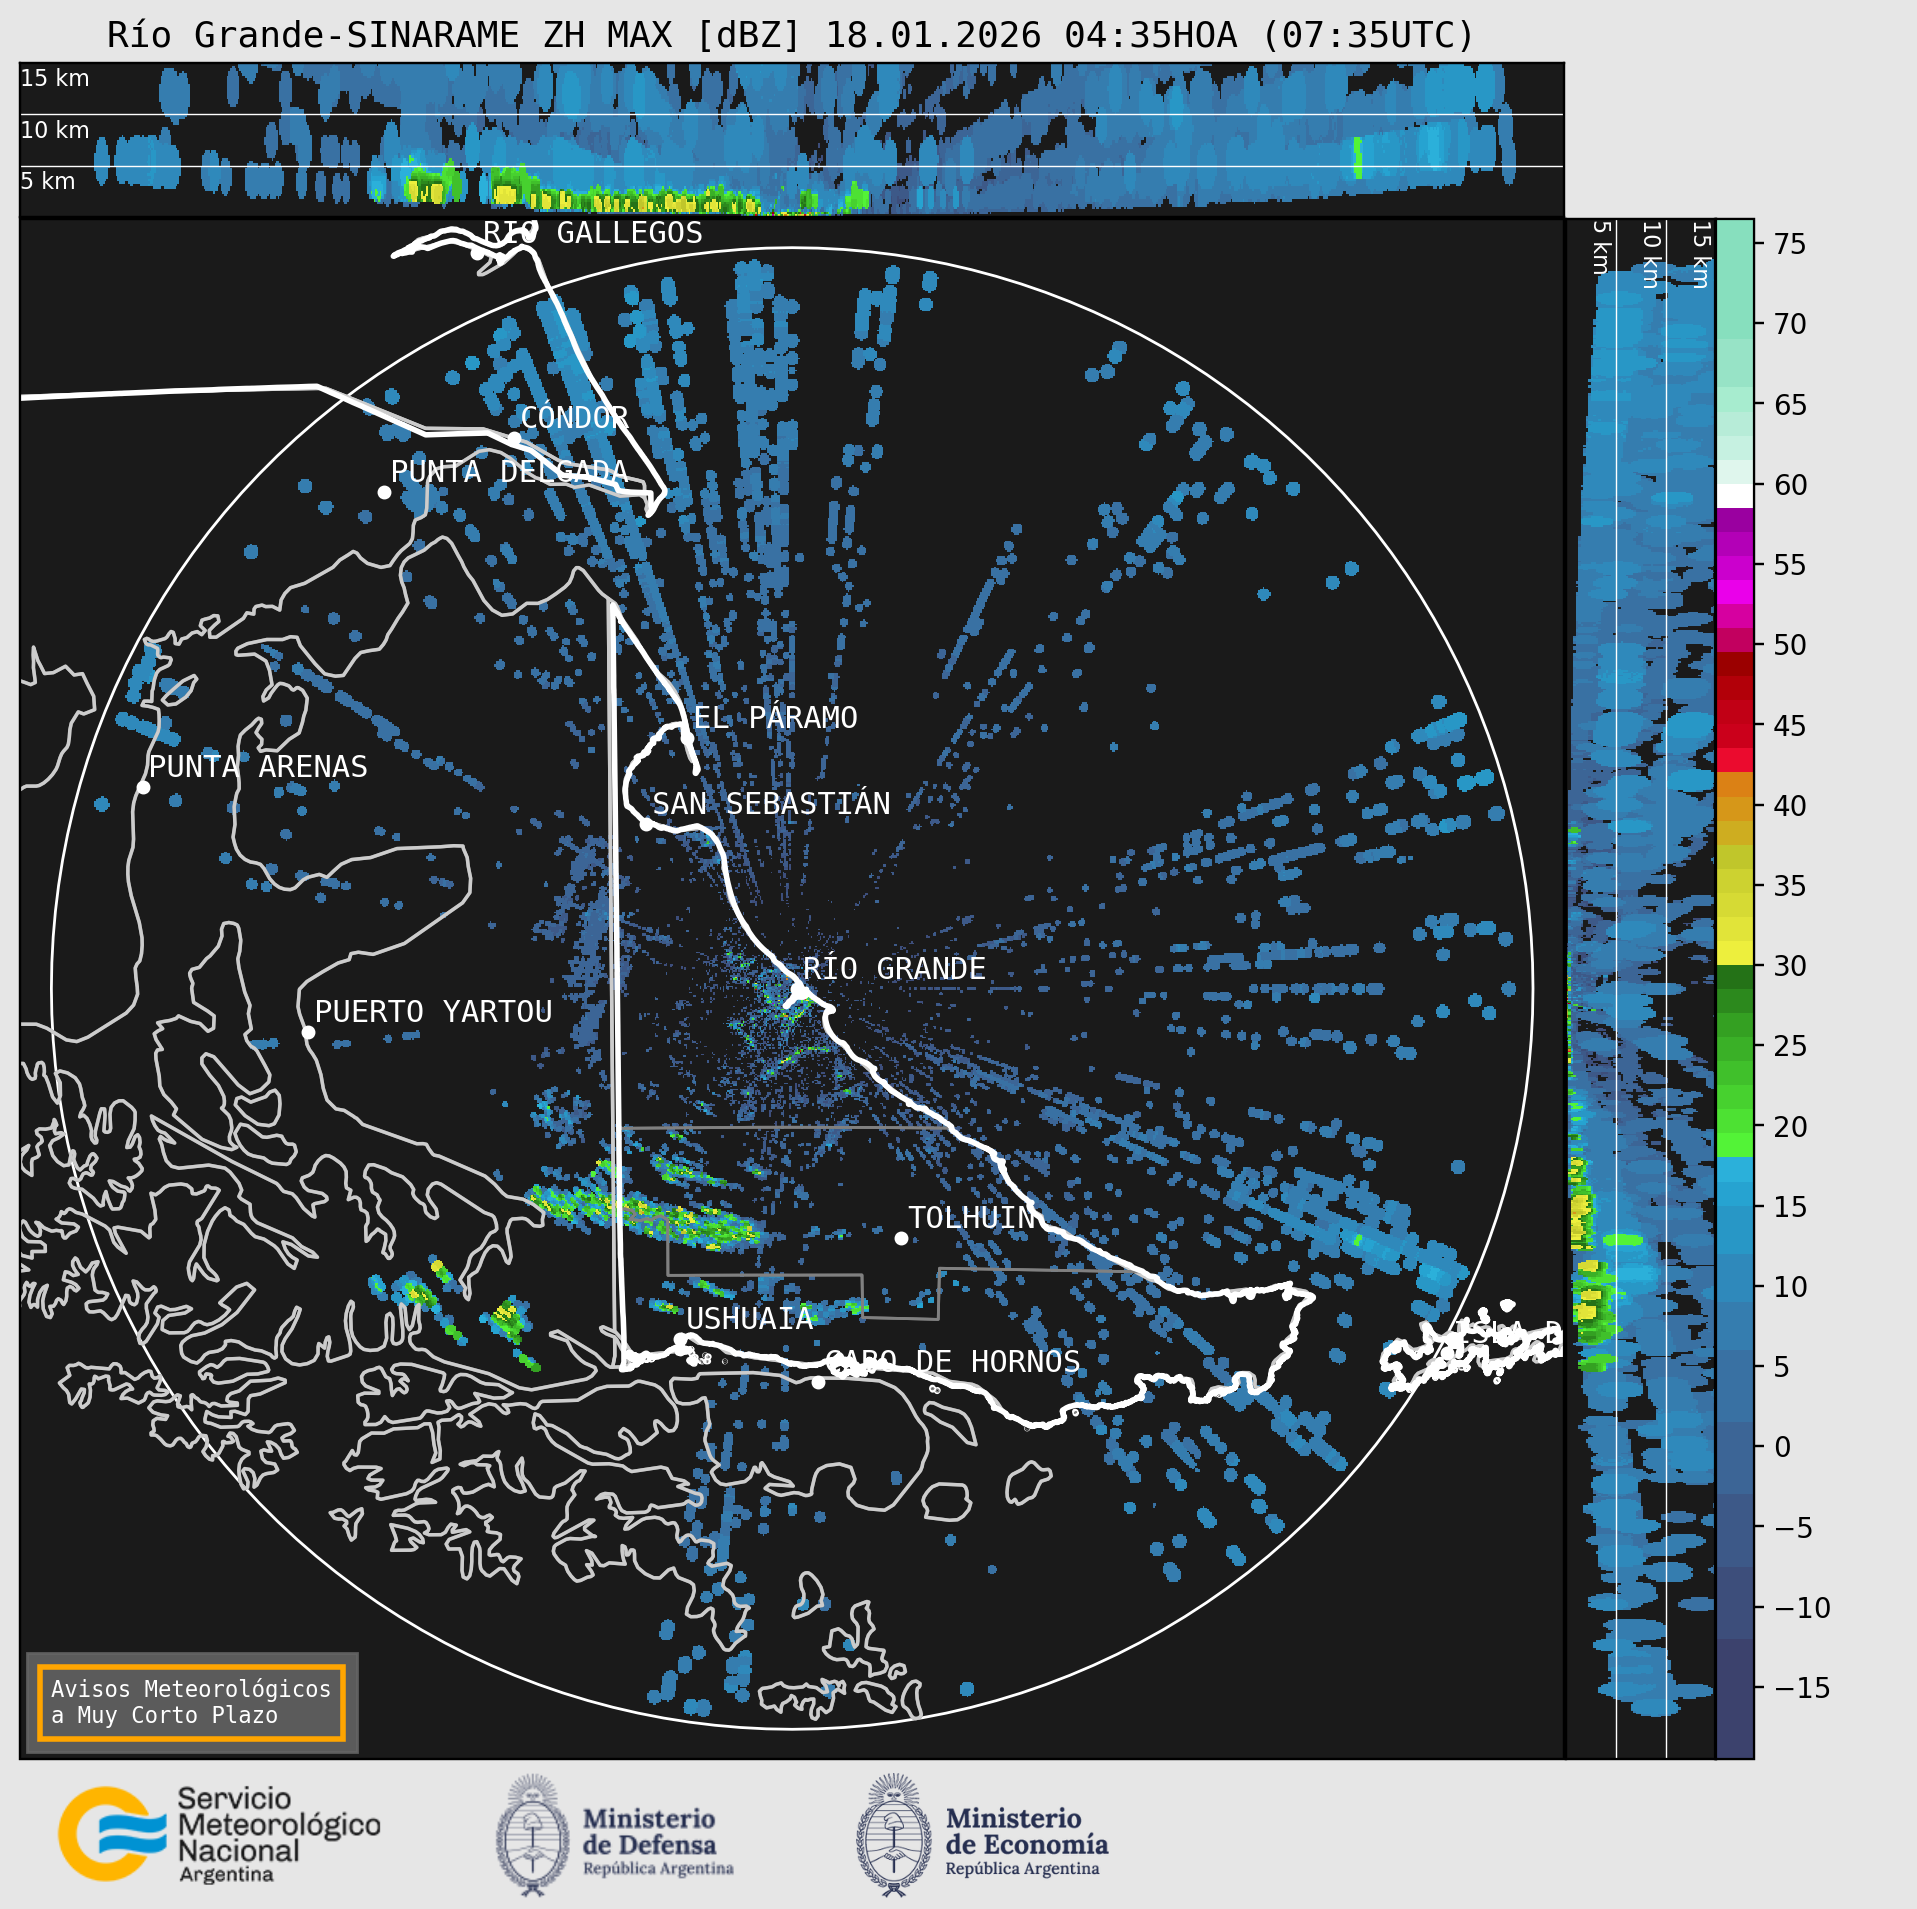
Task: Select the PUNTA ARENAS label
Action: pyautogui.click(x=258, y=767)
